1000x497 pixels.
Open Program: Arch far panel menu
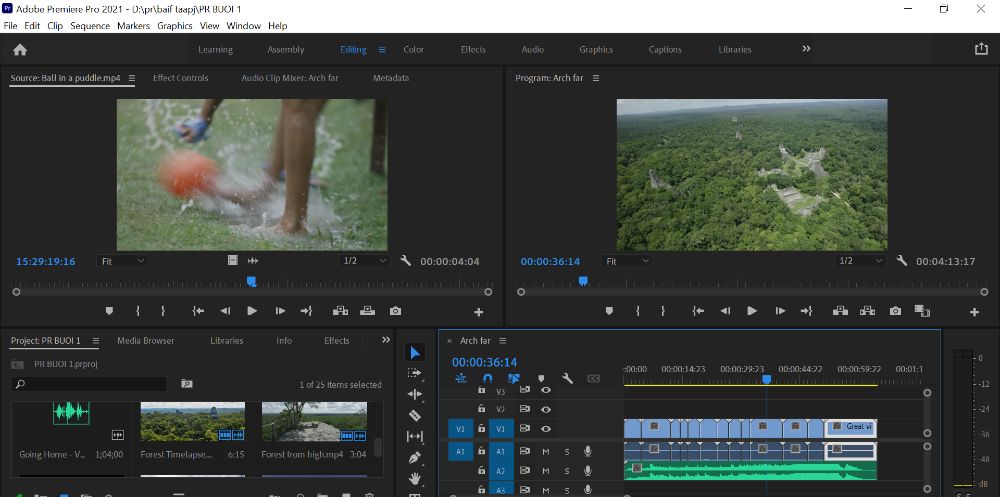(x=596, y=78)
